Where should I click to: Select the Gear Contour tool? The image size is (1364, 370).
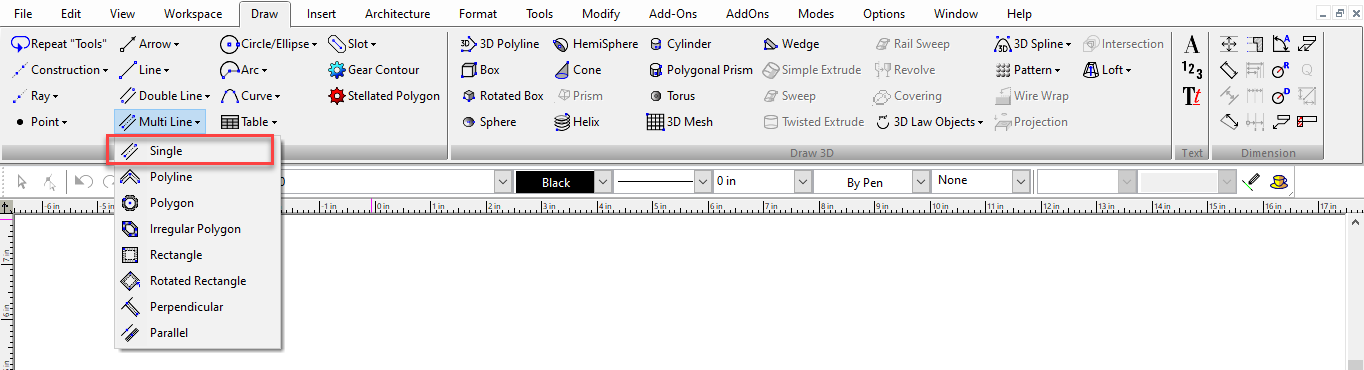(374, 70)
